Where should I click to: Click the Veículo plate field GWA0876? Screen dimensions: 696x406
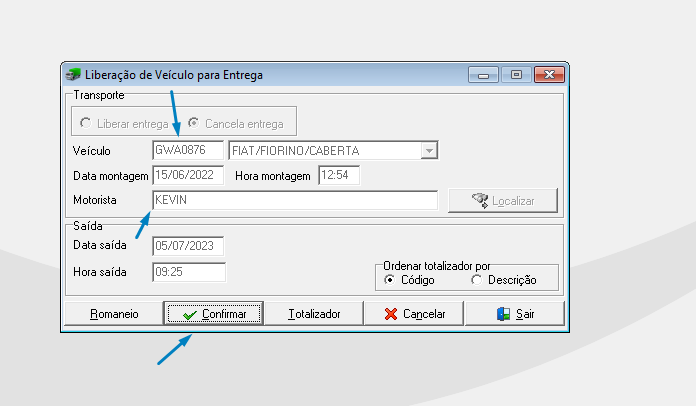pyautogui.click(x=188, y=150)
